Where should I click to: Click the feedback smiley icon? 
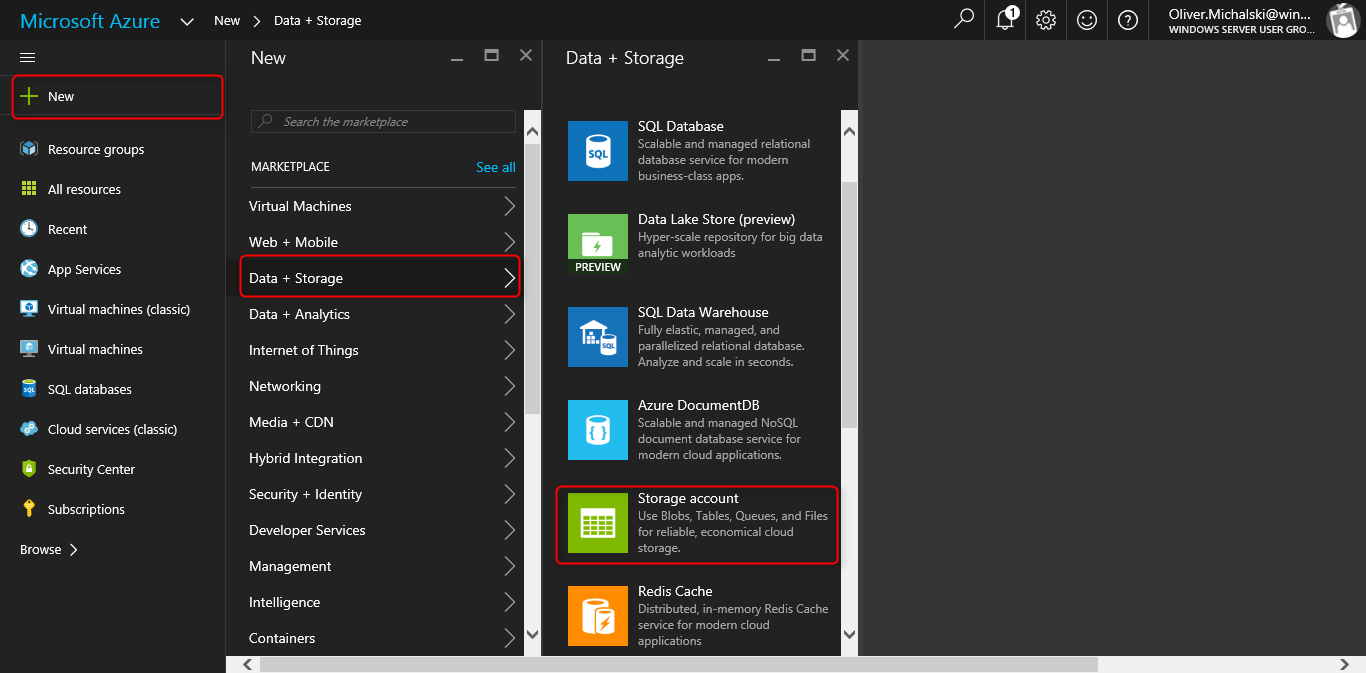click(1087, 20)
